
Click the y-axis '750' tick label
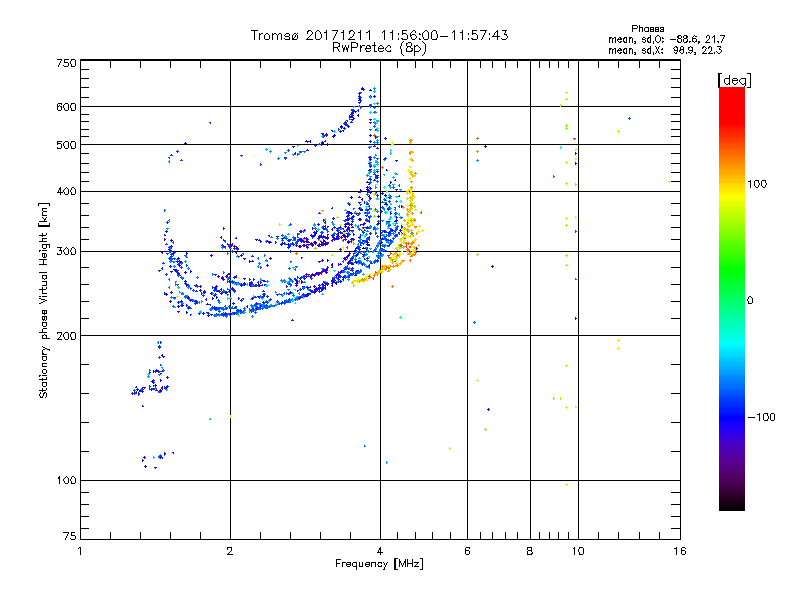tap(66, 63)
